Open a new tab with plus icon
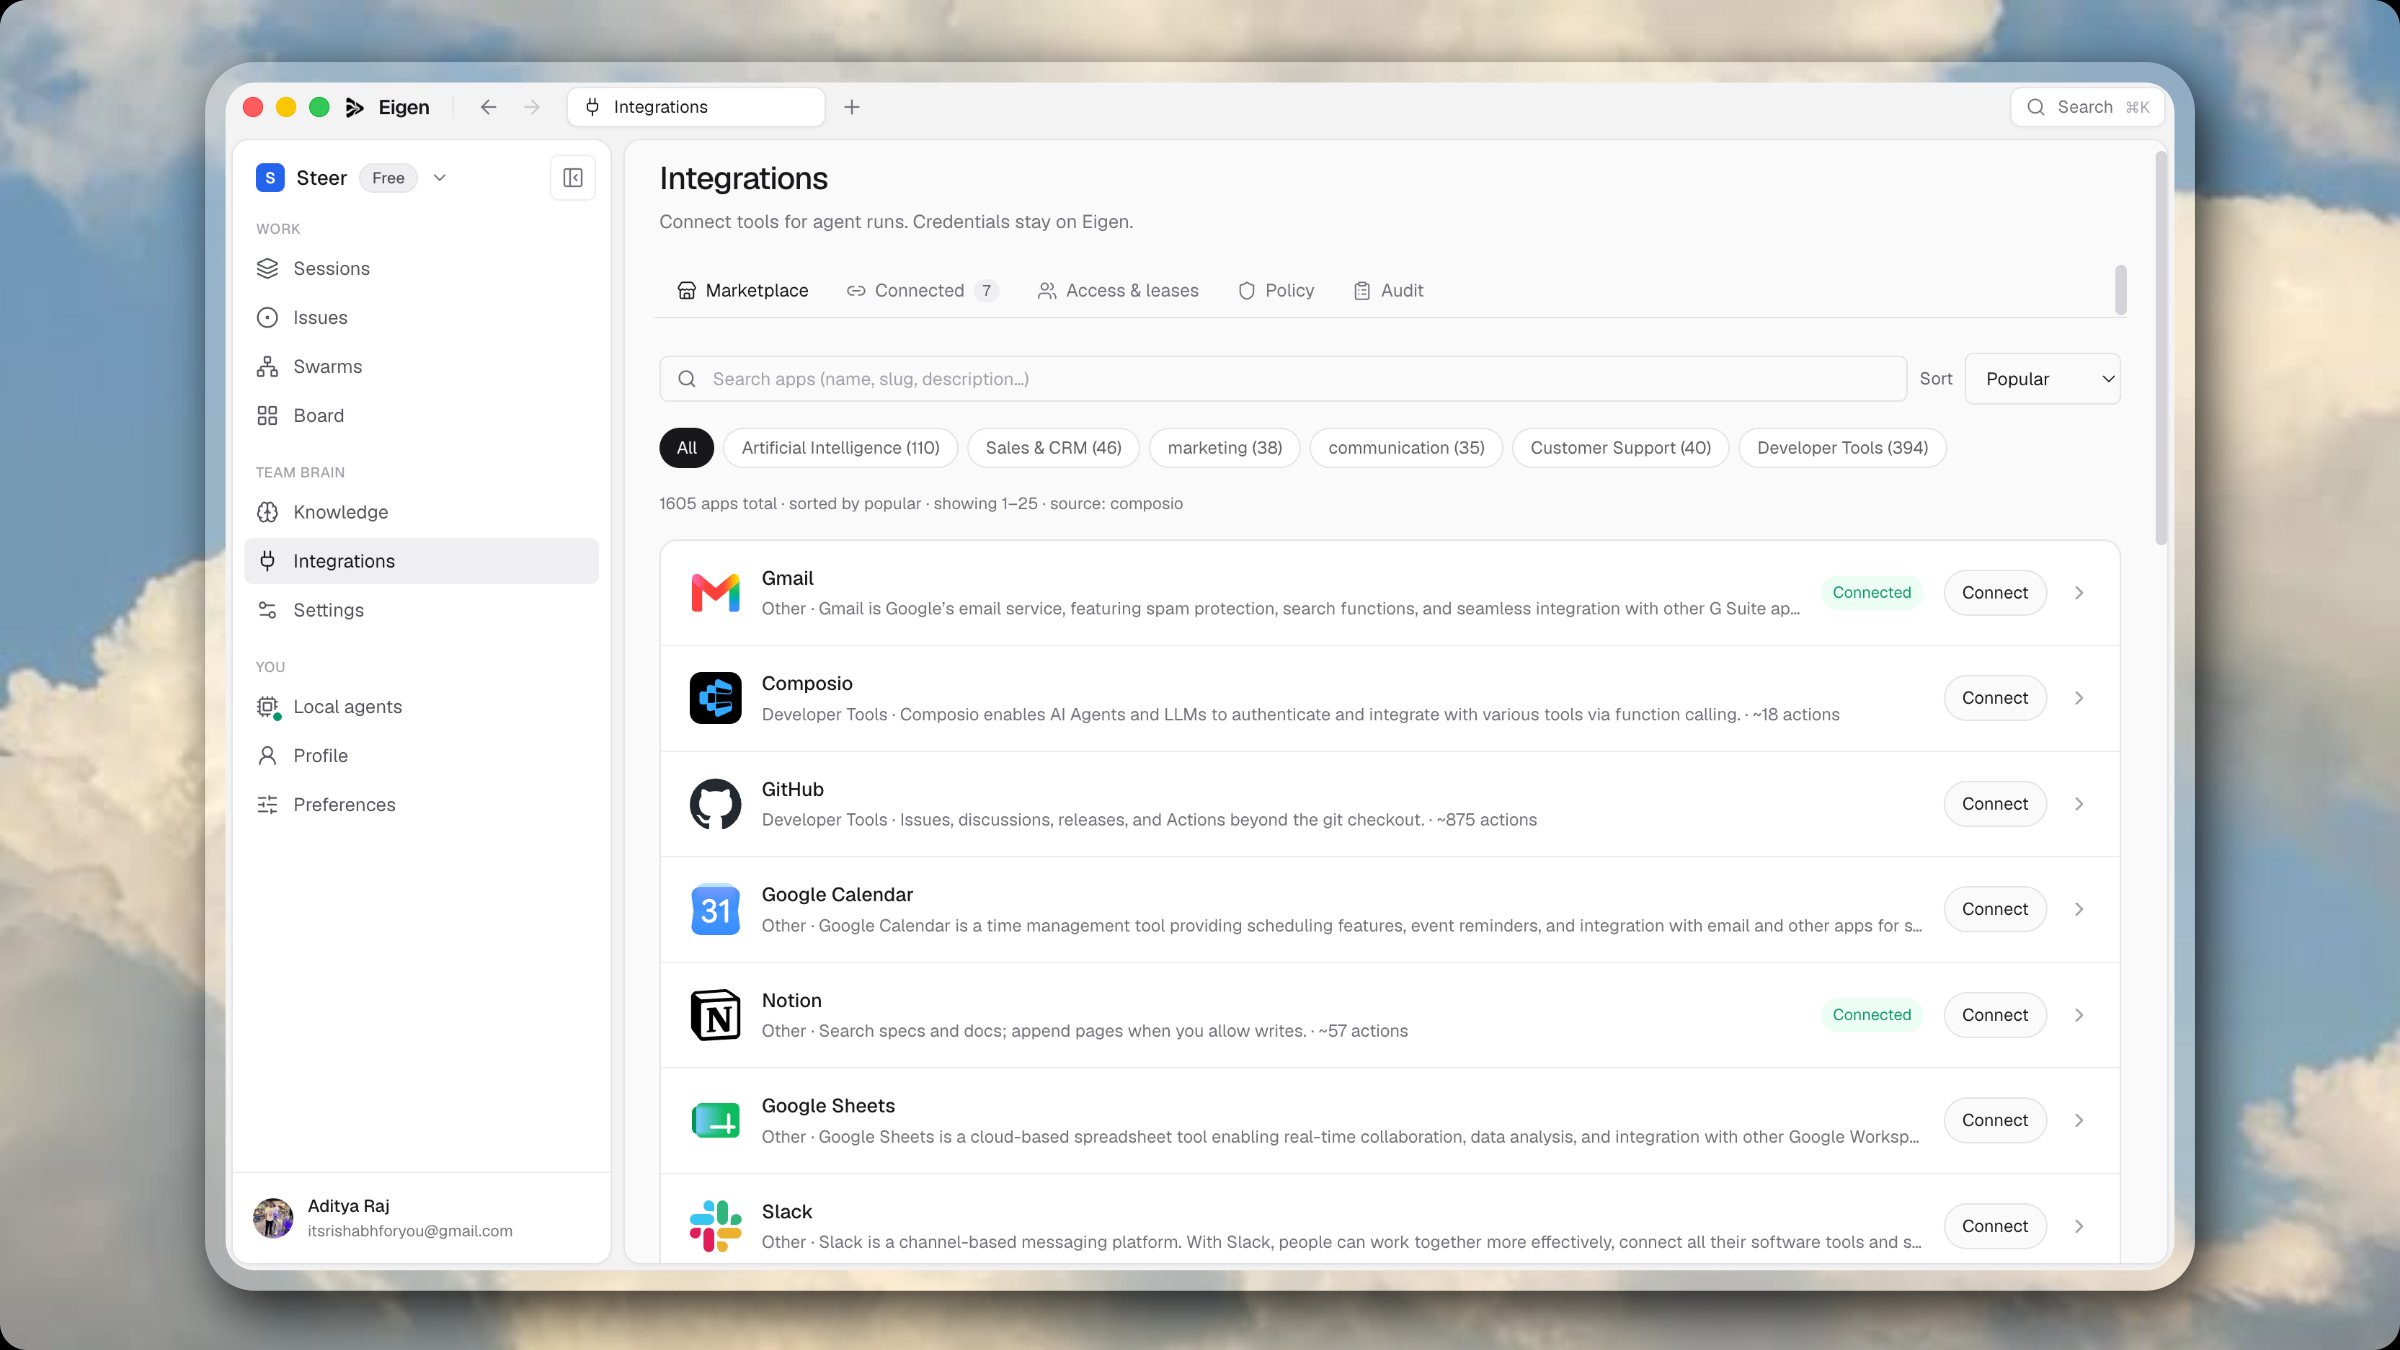2400x1350 pixels. tap(852, 107)
